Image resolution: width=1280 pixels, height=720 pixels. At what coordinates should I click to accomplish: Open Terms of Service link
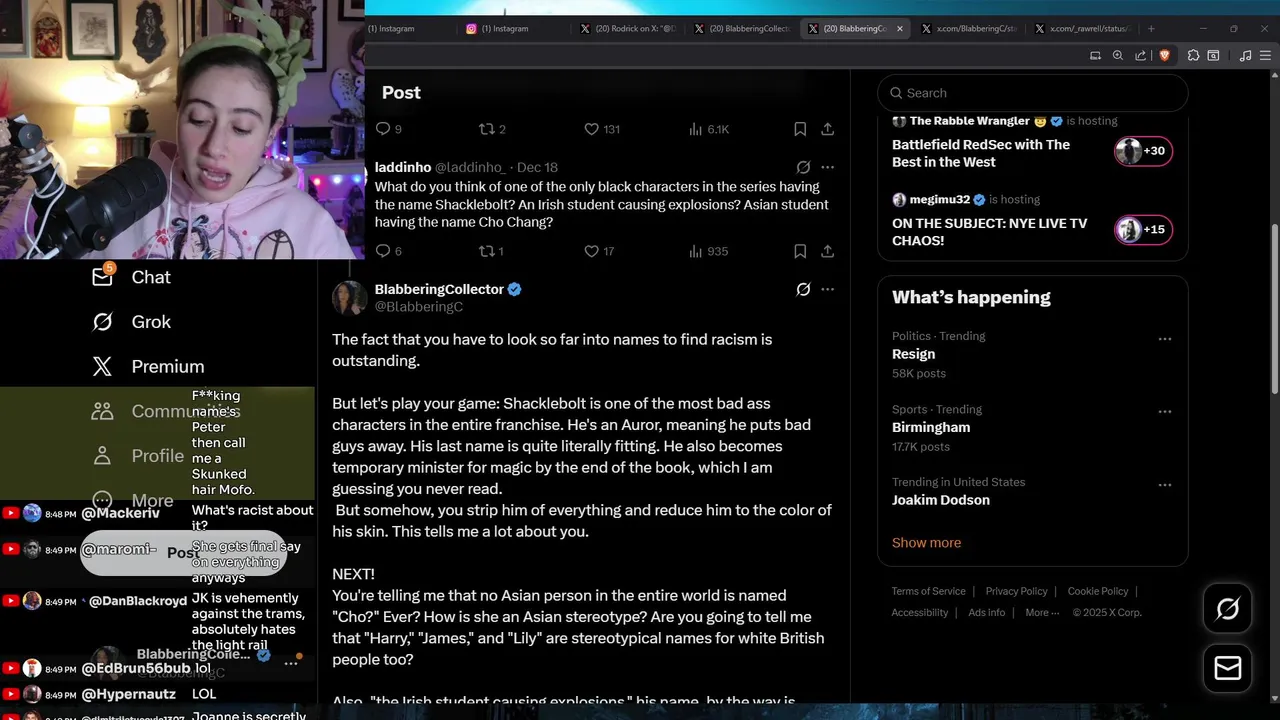(928, 591)
